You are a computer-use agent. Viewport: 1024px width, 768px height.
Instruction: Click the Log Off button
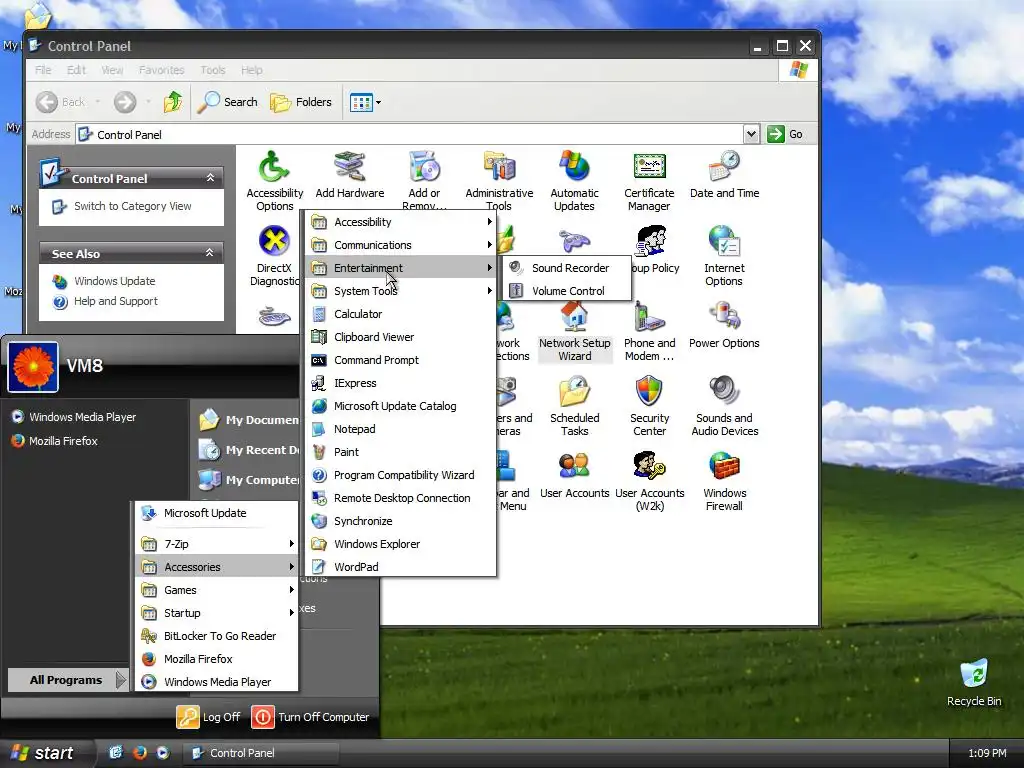tap(209, 717)
